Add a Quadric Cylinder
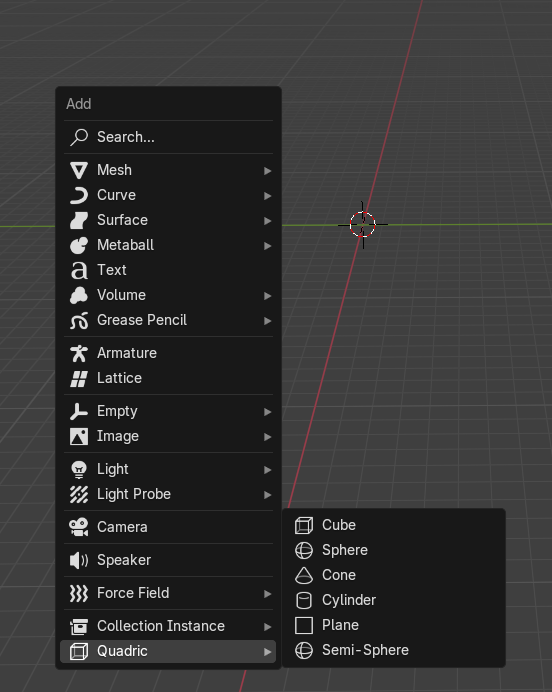 pos(394,600)
